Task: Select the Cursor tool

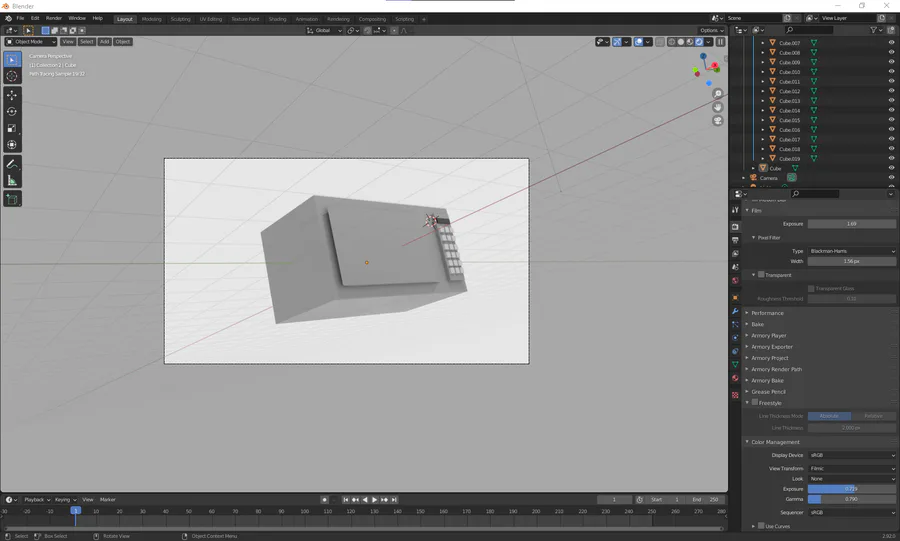Action: [12, 76]
